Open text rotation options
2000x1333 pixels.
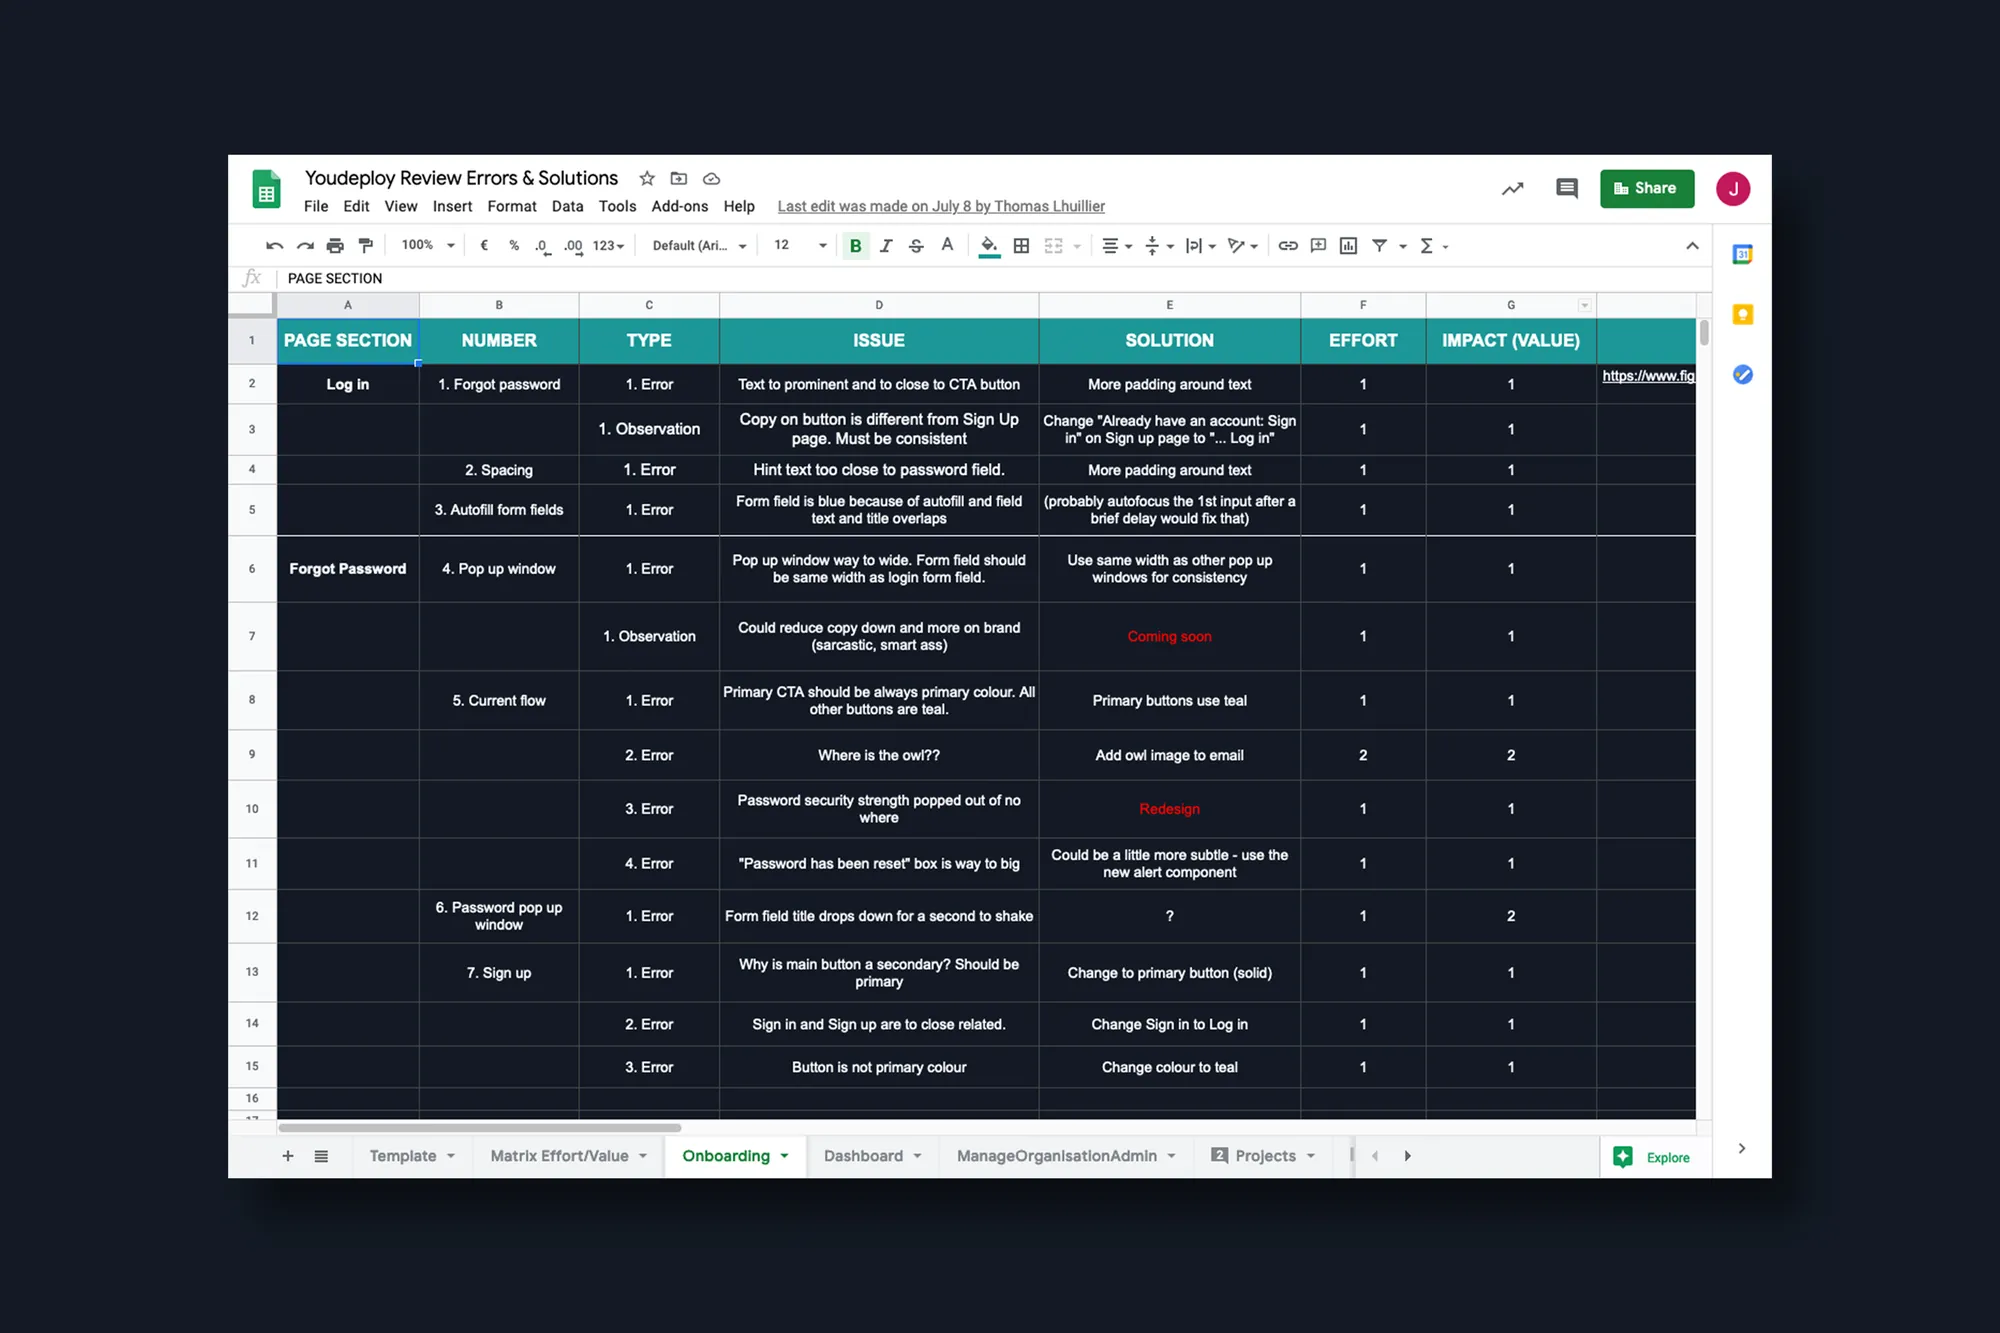pyautogui.click(x=1242, y=246)
